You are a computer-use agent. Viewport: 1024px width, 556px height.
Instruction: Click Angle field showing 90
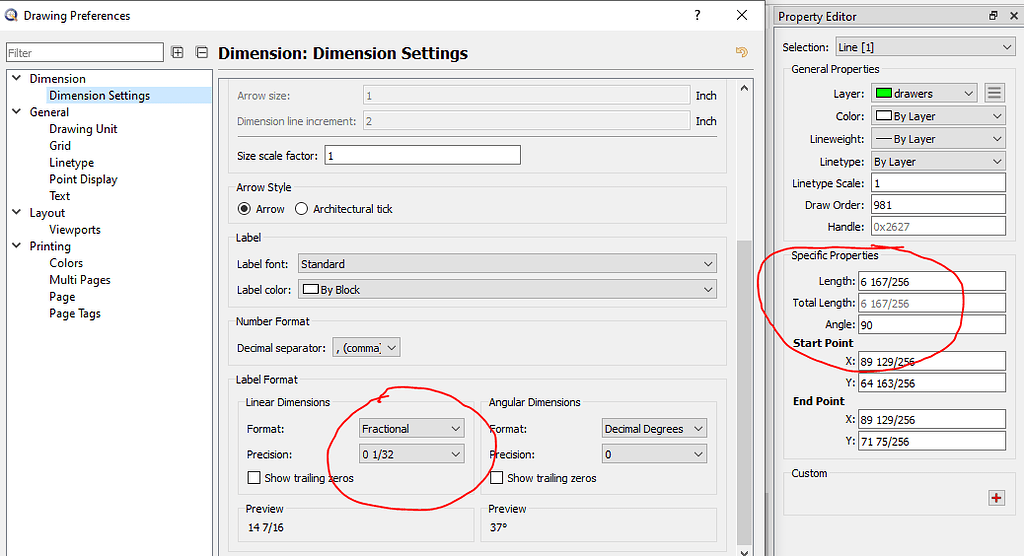pyautogui.click(x=932, y=325)
